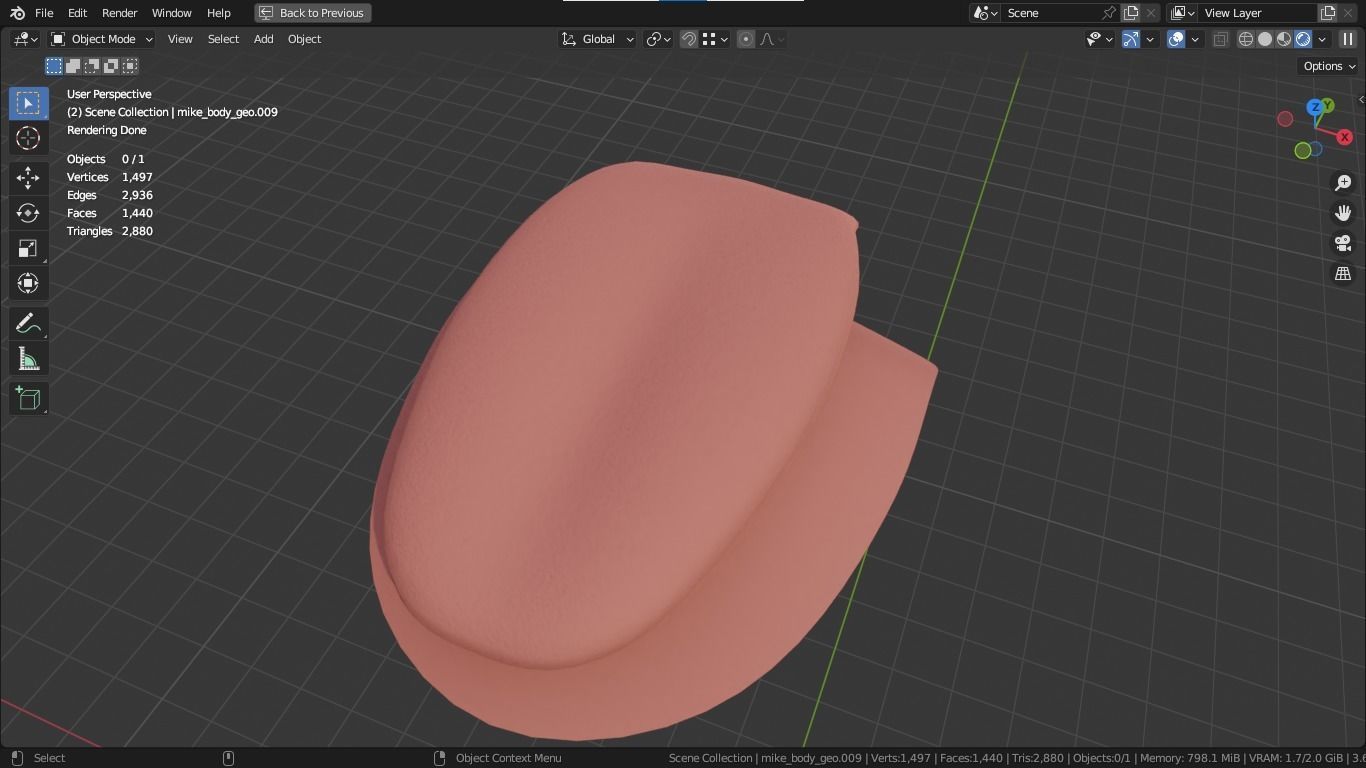Click the zoom magnifier viewport icon
Screen dimensions: 1366x768
pyautogui.click(x=1343, y=183)
